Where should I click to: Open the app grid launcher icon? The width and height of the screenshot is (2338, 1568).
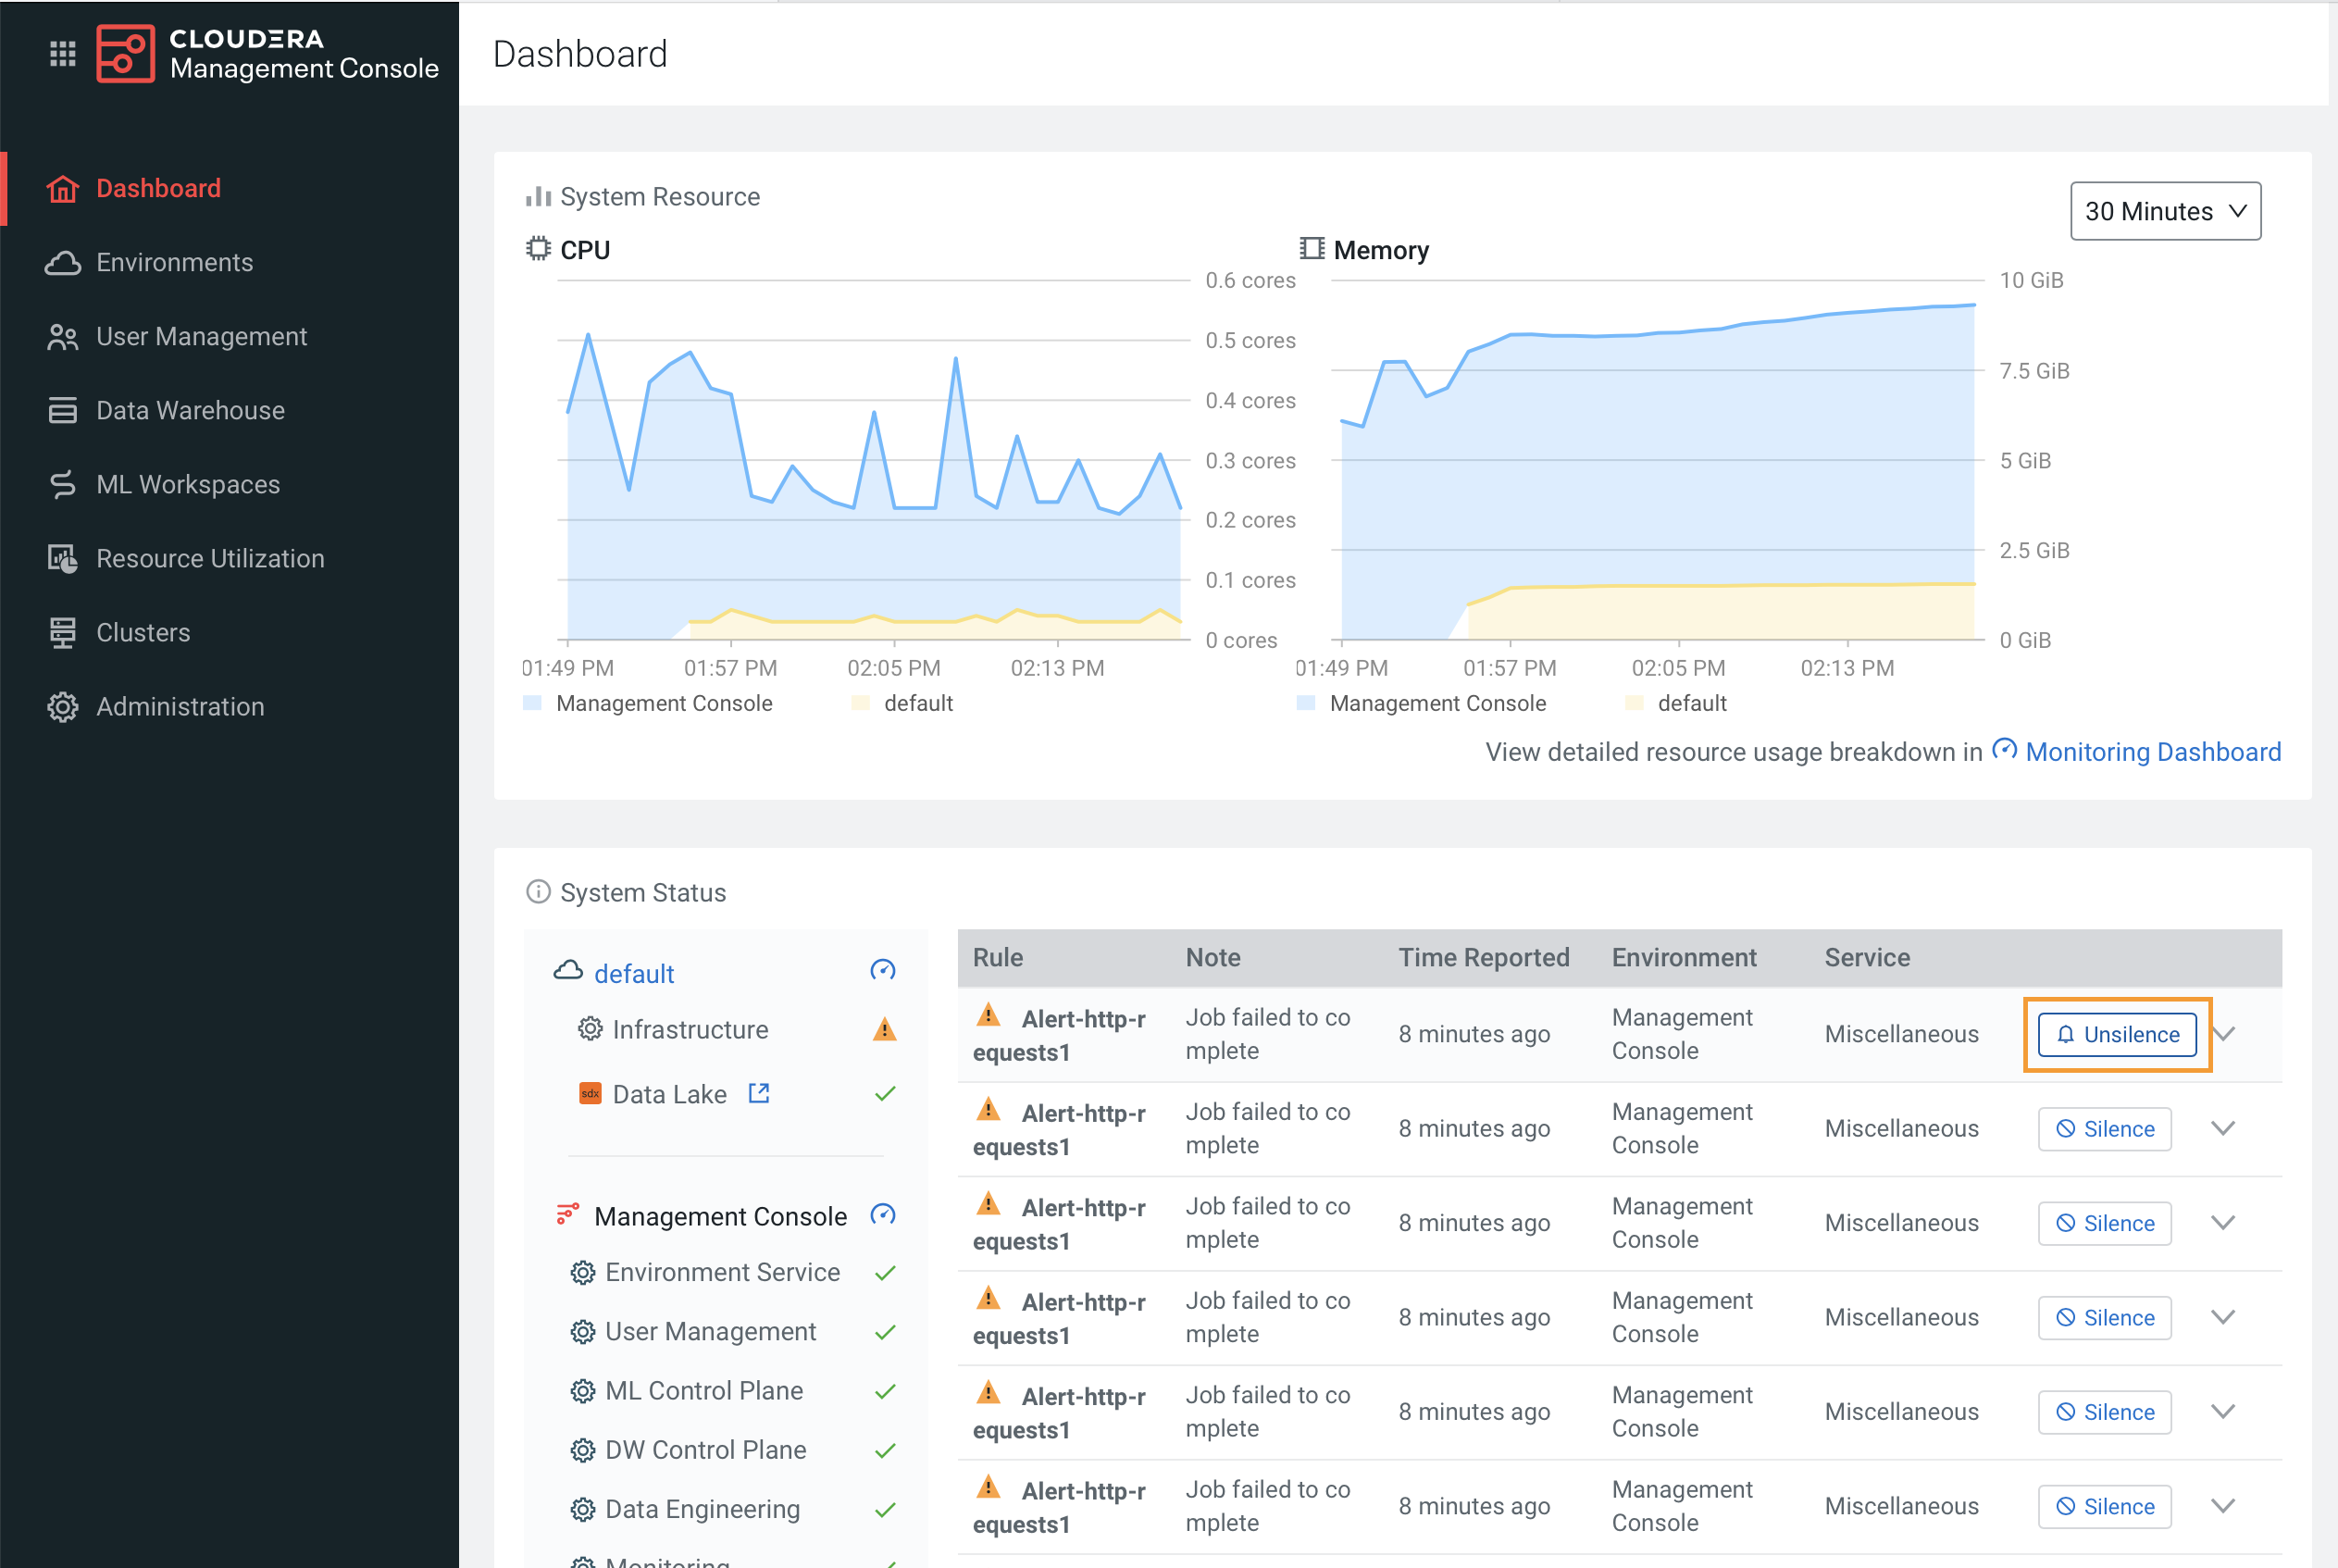62,54
